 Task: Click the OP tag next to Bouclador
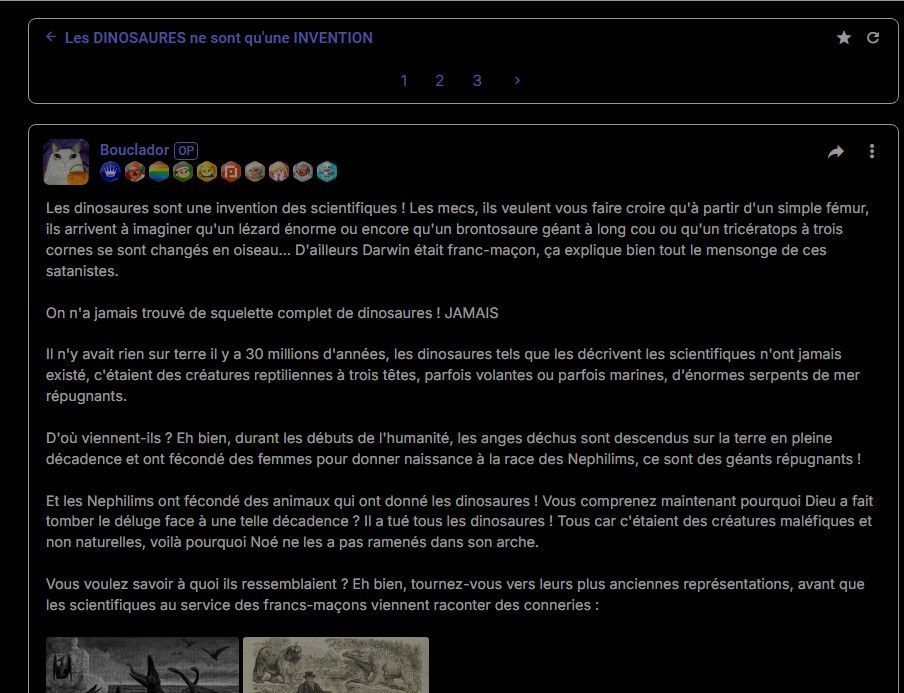coord(186,150)
